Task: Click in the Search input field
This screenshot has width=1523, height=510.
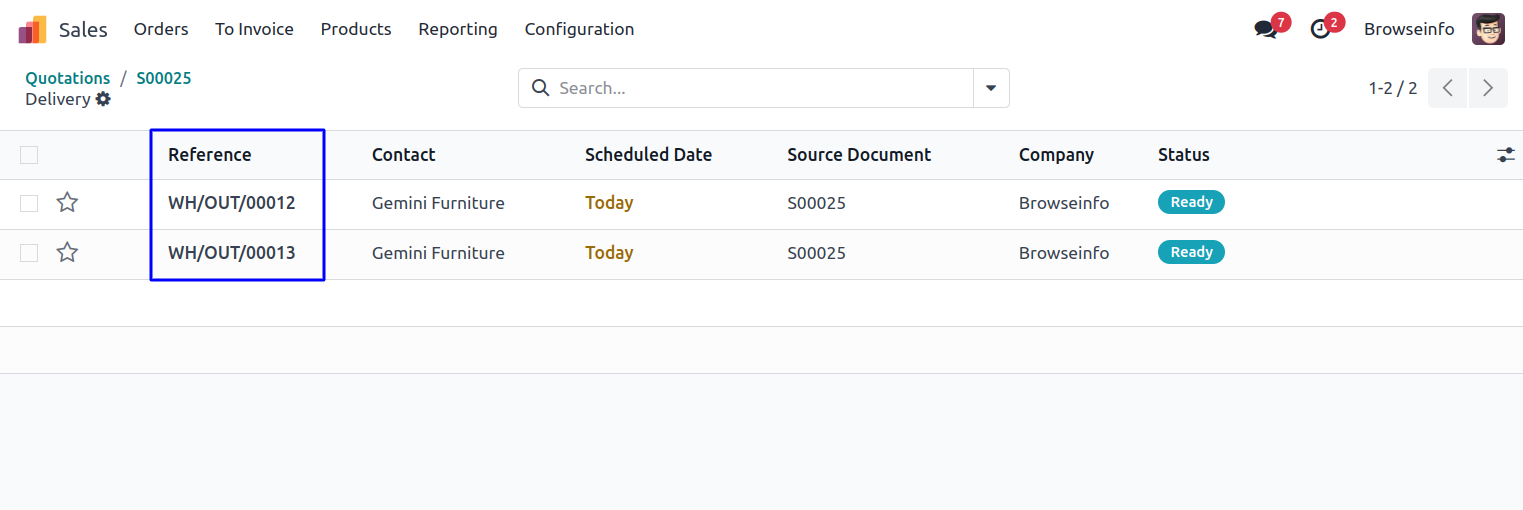Action: click(x=760, y=88)
